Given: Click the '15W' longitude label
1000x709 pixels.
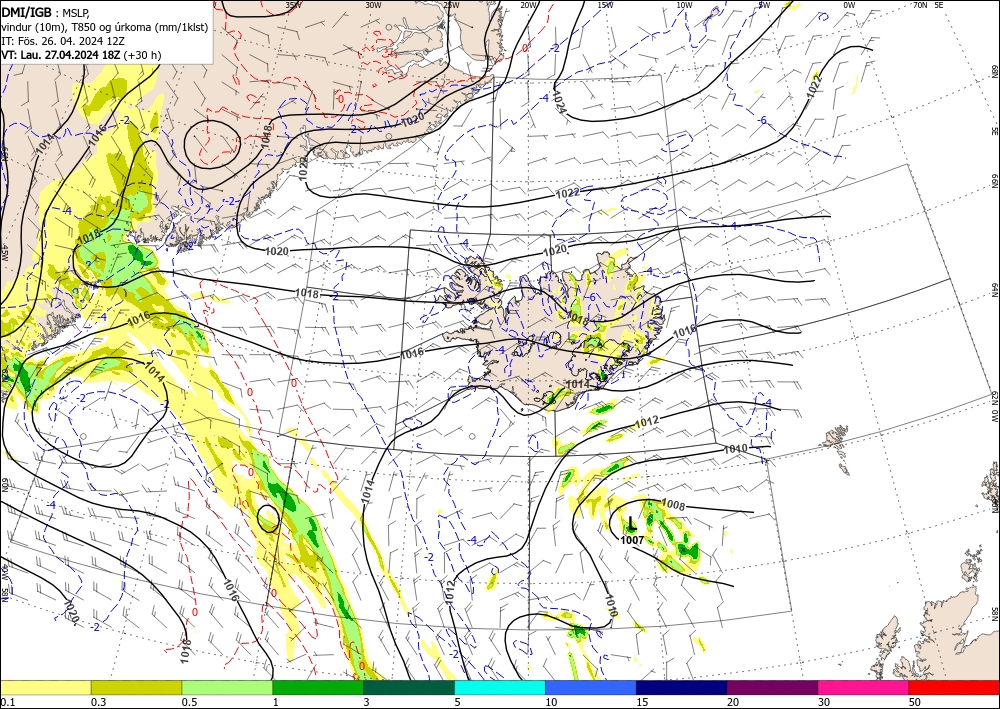Looking at the screenshot, I should [x=606, y=5].
